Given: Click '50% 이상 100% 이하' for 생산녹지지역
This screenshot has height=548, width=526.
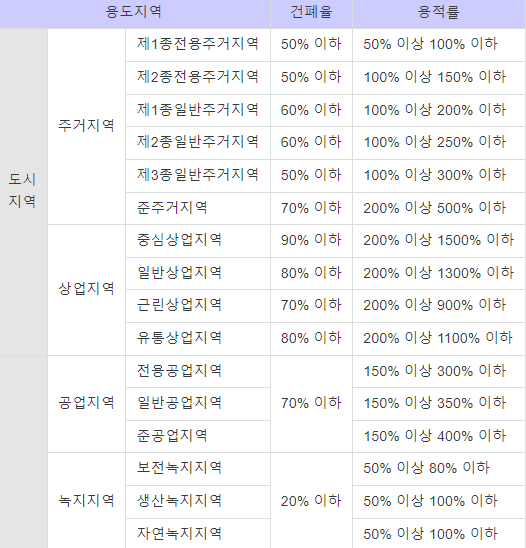Looking at the screenshot, I should coord(439,502).
